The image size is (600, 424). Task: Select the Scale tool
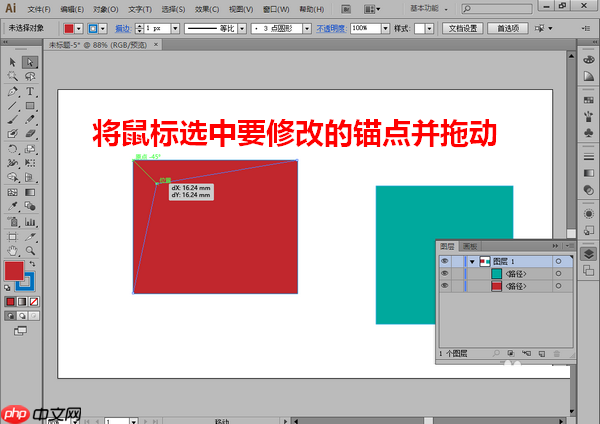30,149
